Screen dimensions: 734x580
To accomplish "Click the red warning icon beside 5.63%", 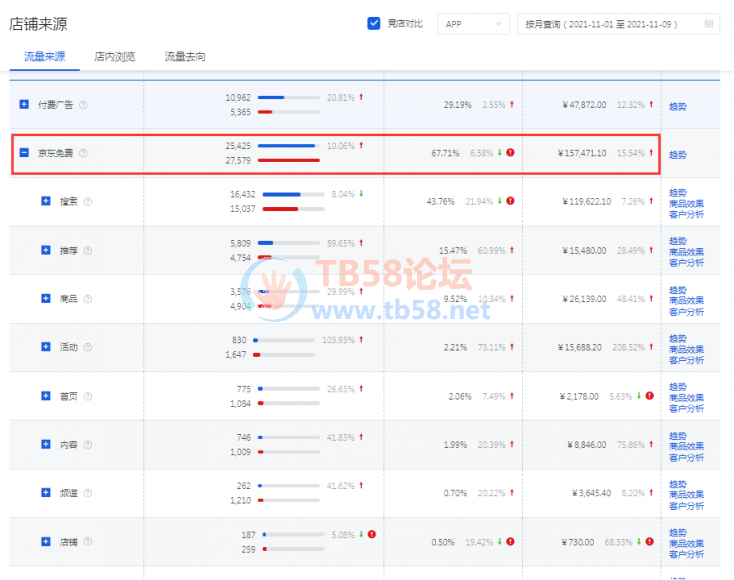I will tap(649, 396).
